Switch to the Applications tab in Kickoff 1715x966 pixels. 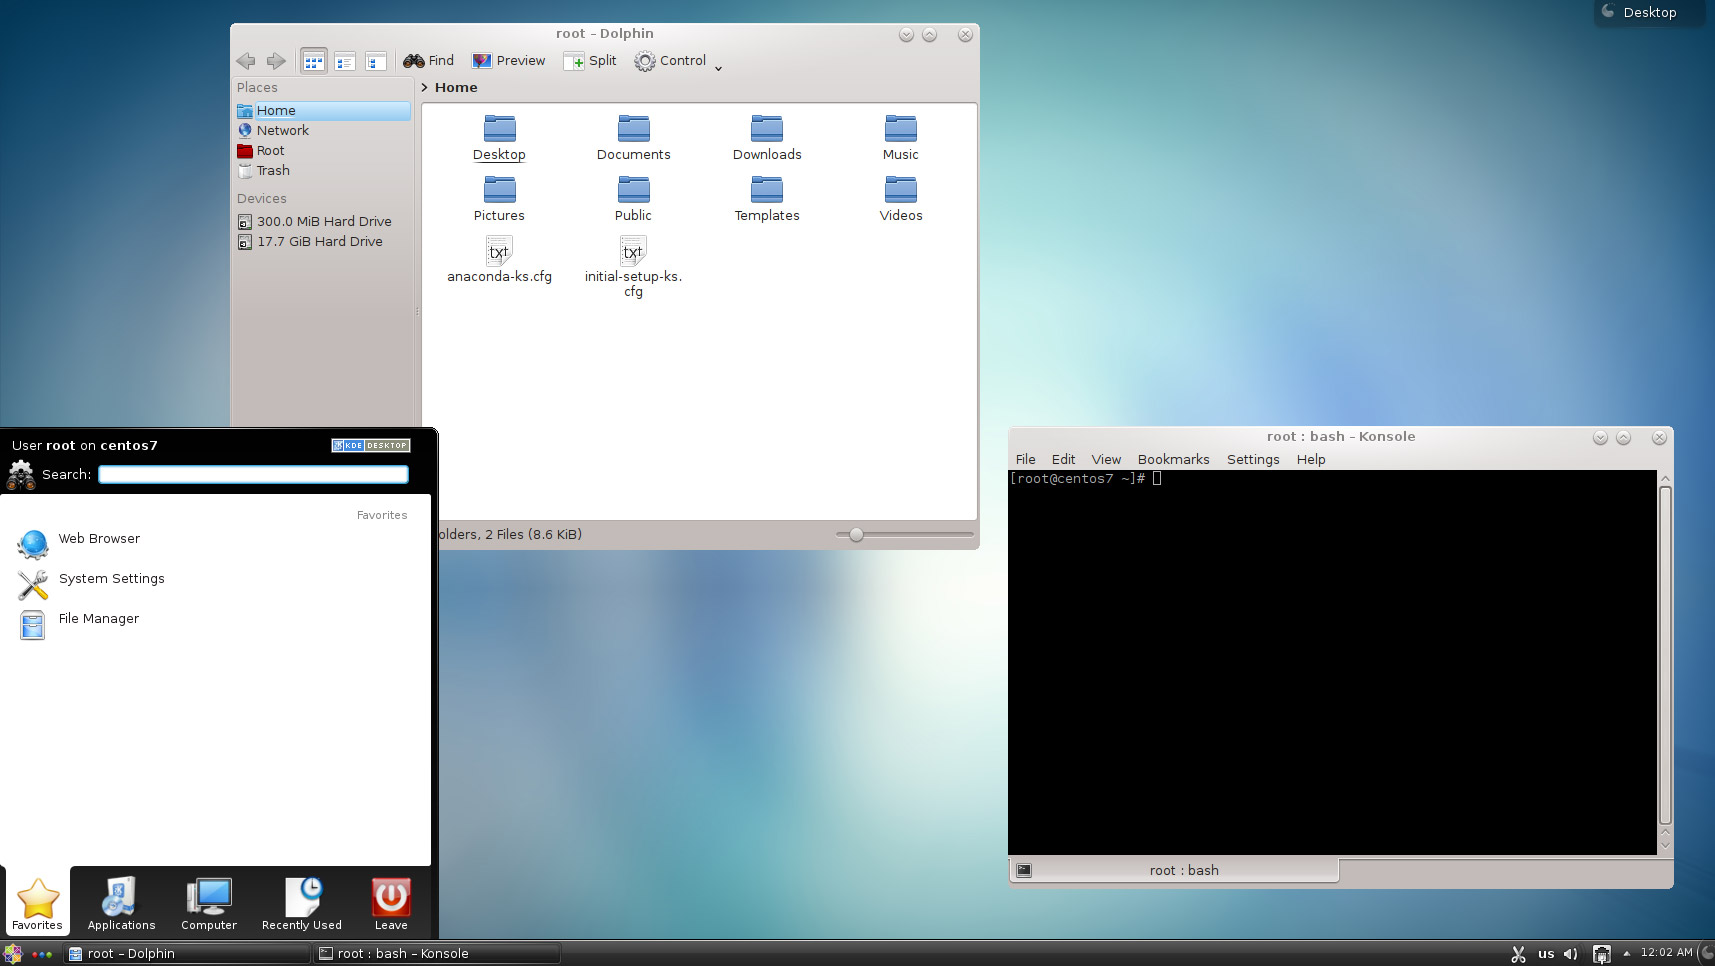119,903
